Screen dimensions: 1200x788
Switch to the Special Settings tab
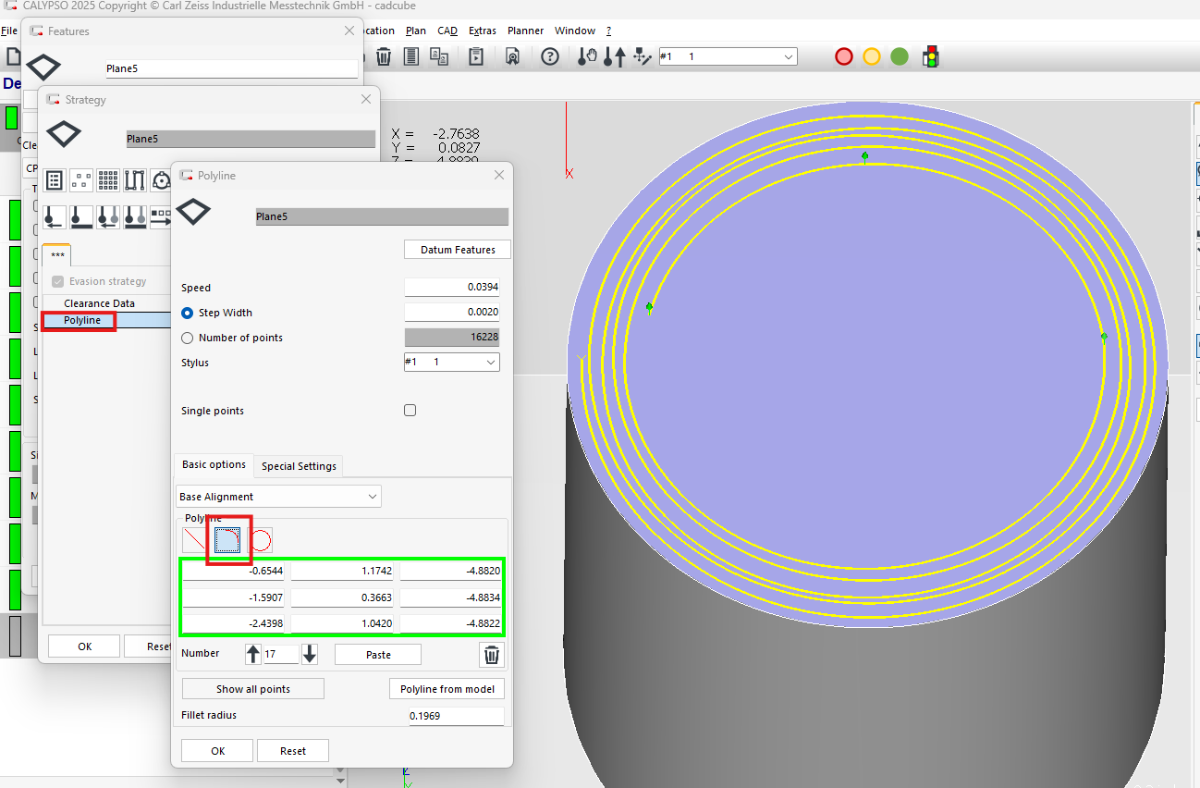299,466
